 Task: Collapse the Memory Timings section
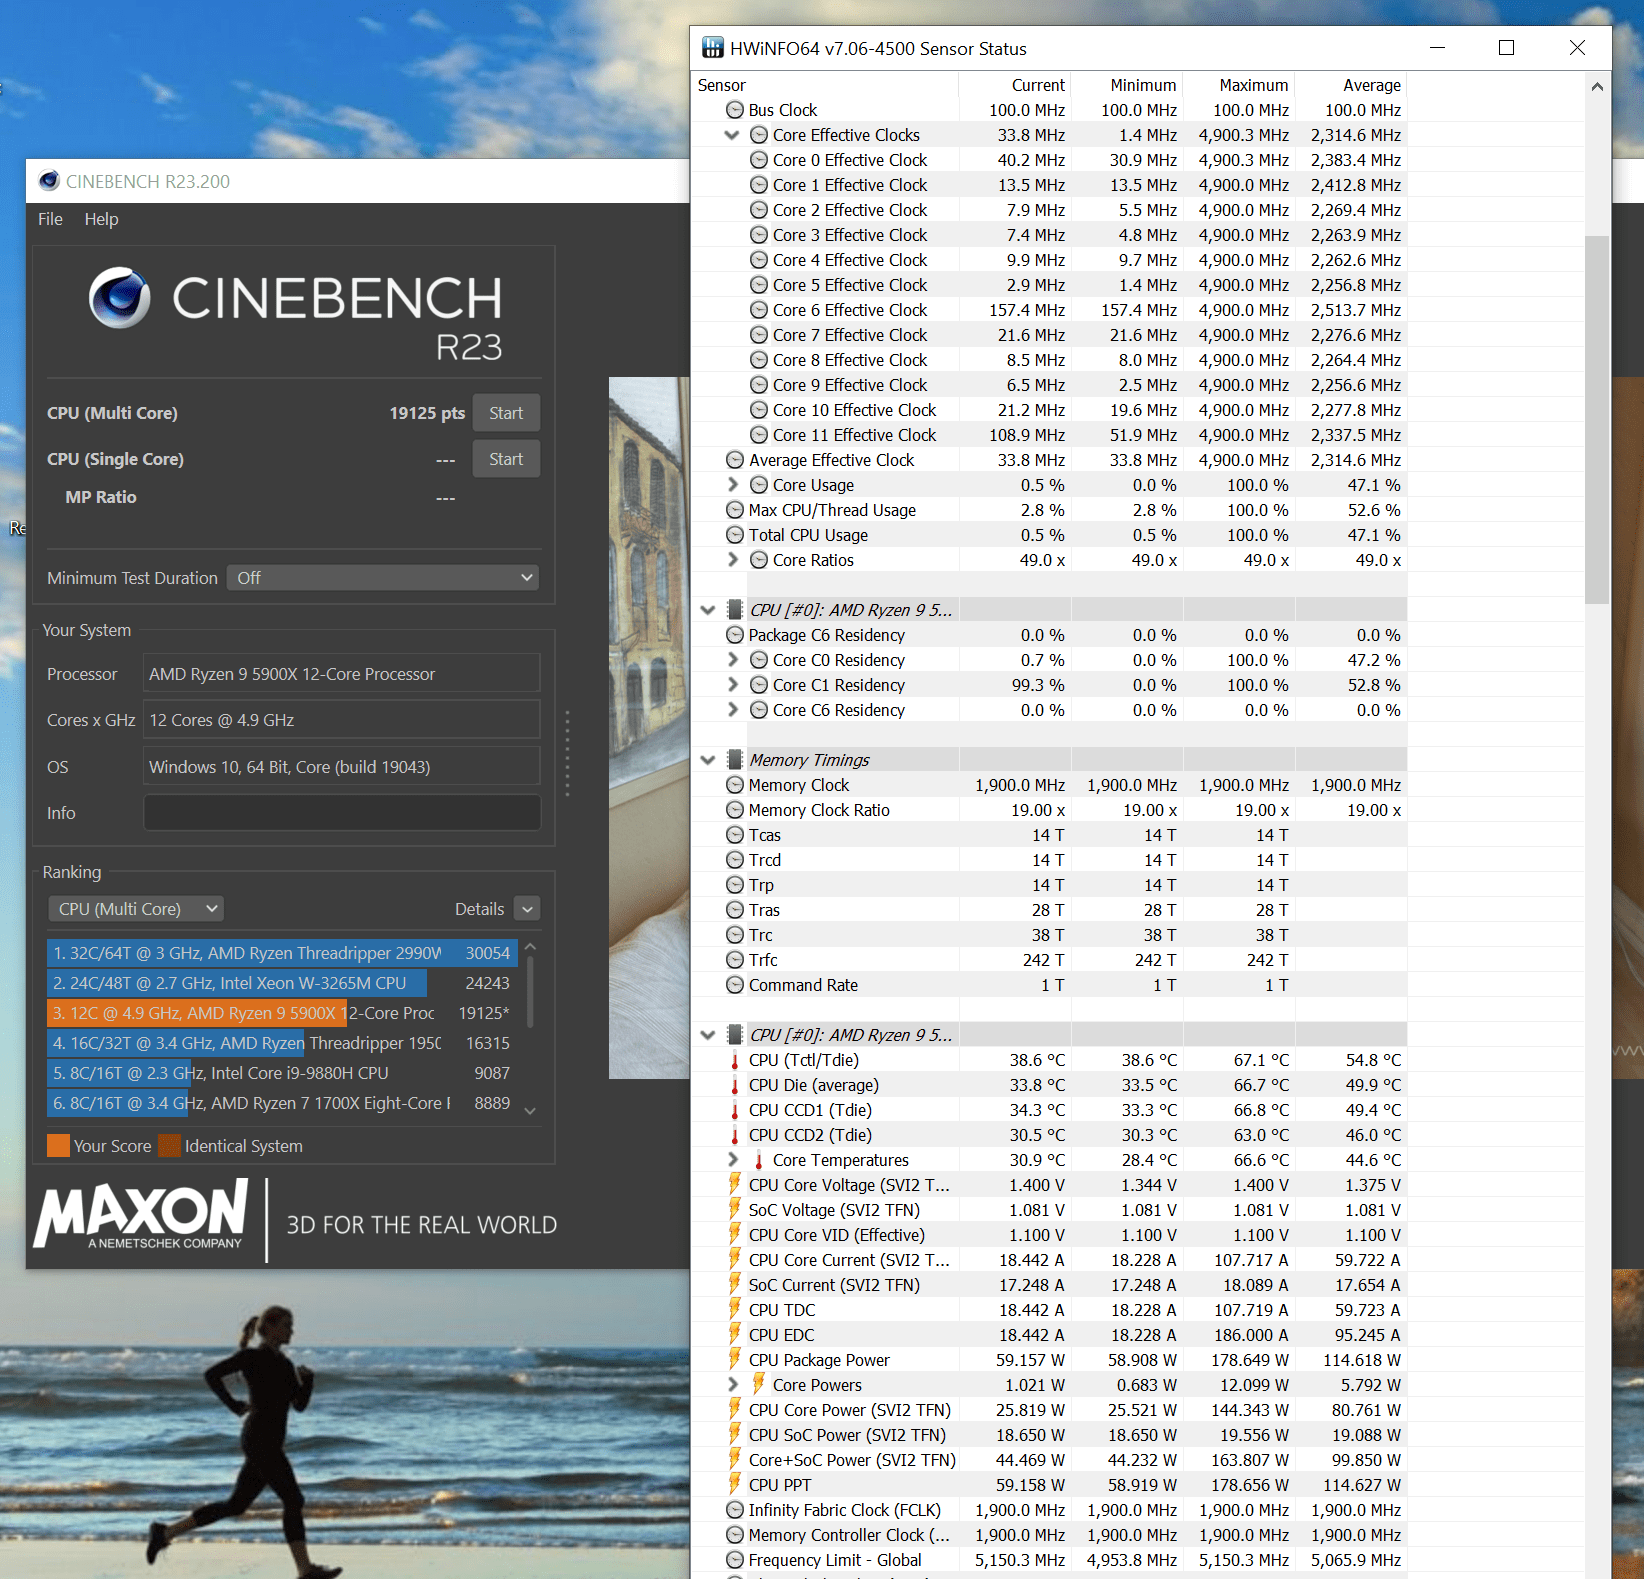708,760
